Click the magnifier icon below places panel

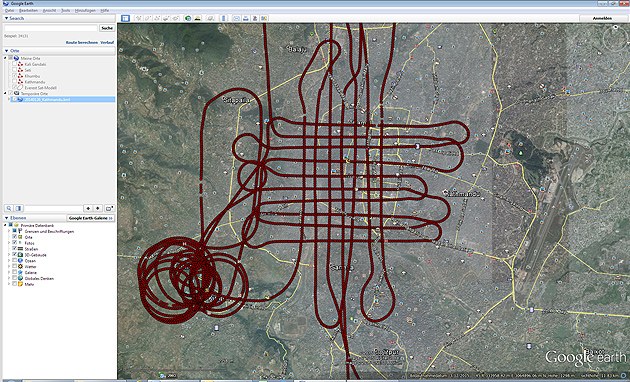[x=8, y=208]
